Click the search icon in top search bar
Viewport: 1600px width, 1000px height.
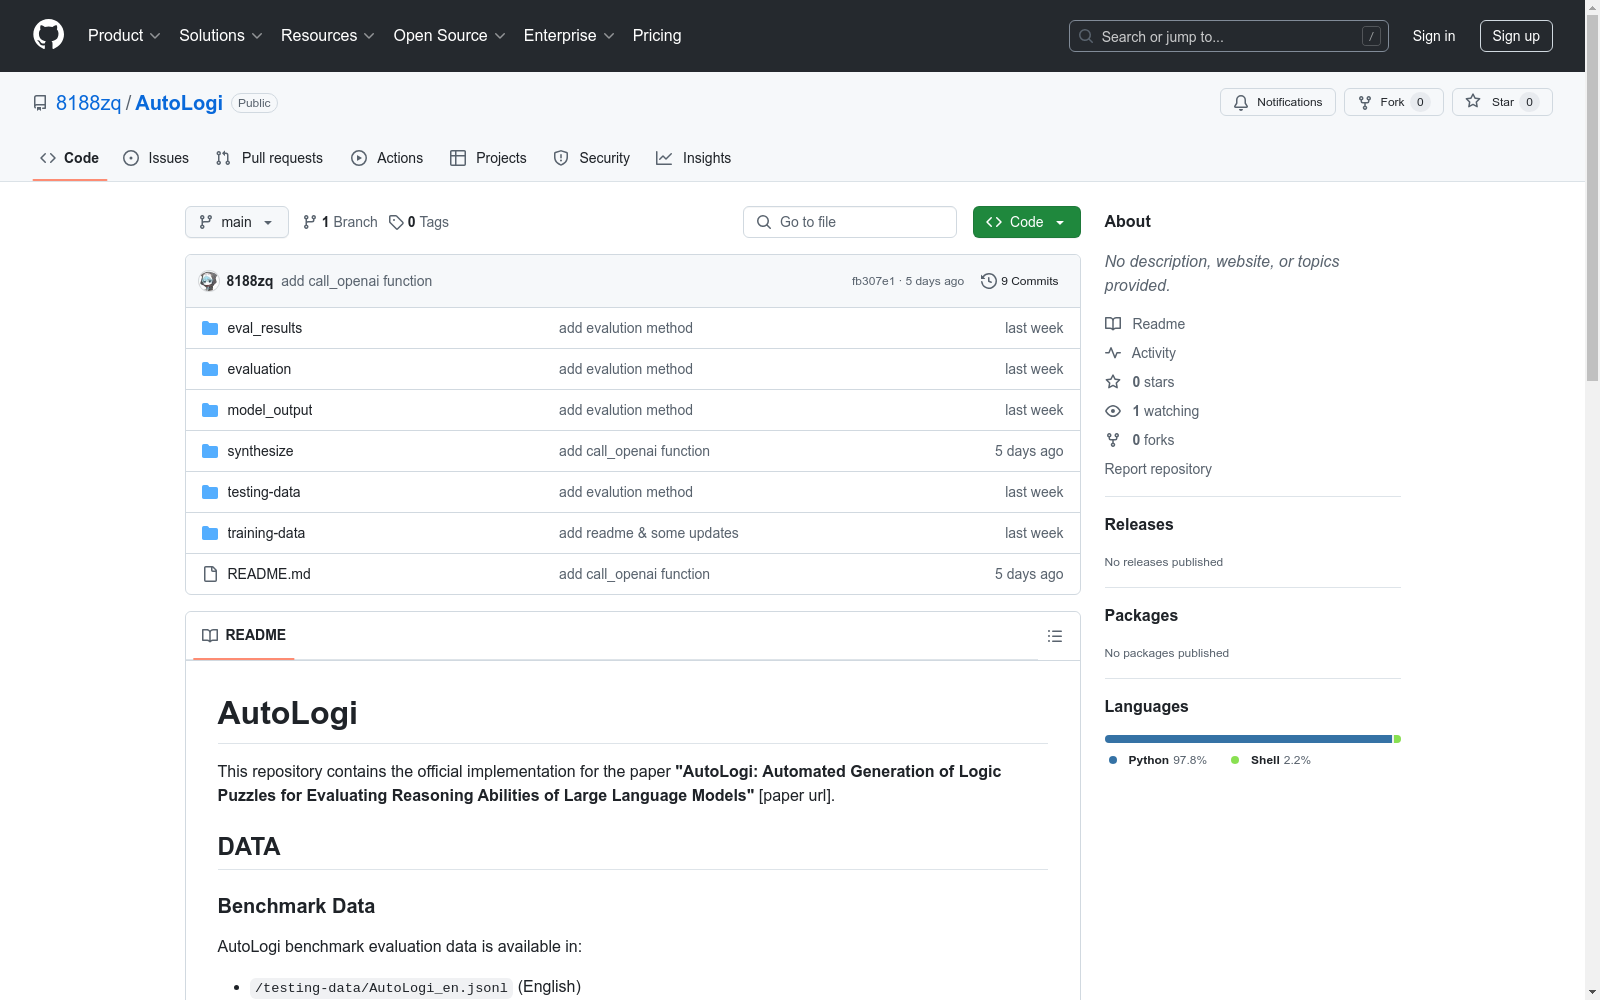click(x=1086, y=36)
